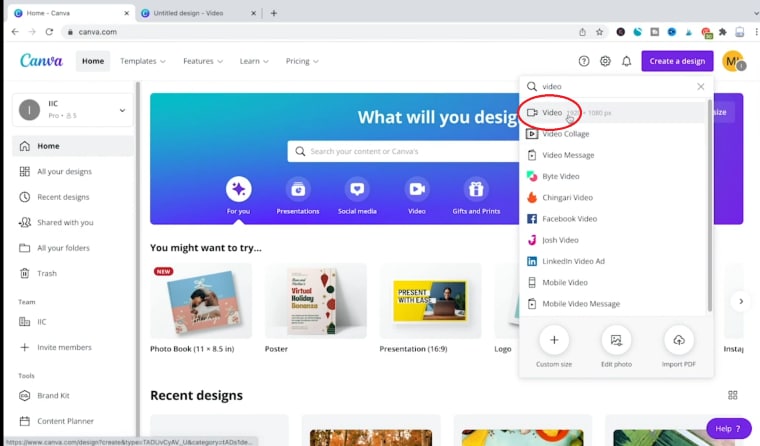Screen dimensions: 760x446
Task: Click the Home tab in top navigation
Action: pyautogui.click(x=93, y=61)
